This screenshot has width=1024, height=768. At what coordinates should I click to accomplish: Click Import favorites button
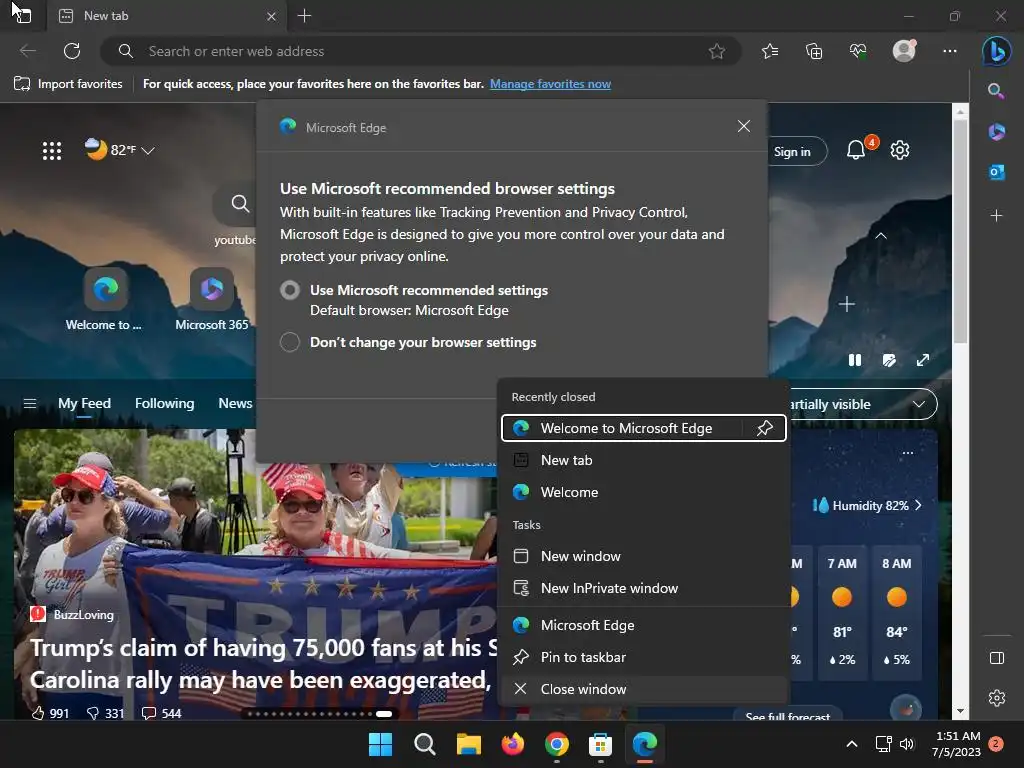[x=68, y=84]
